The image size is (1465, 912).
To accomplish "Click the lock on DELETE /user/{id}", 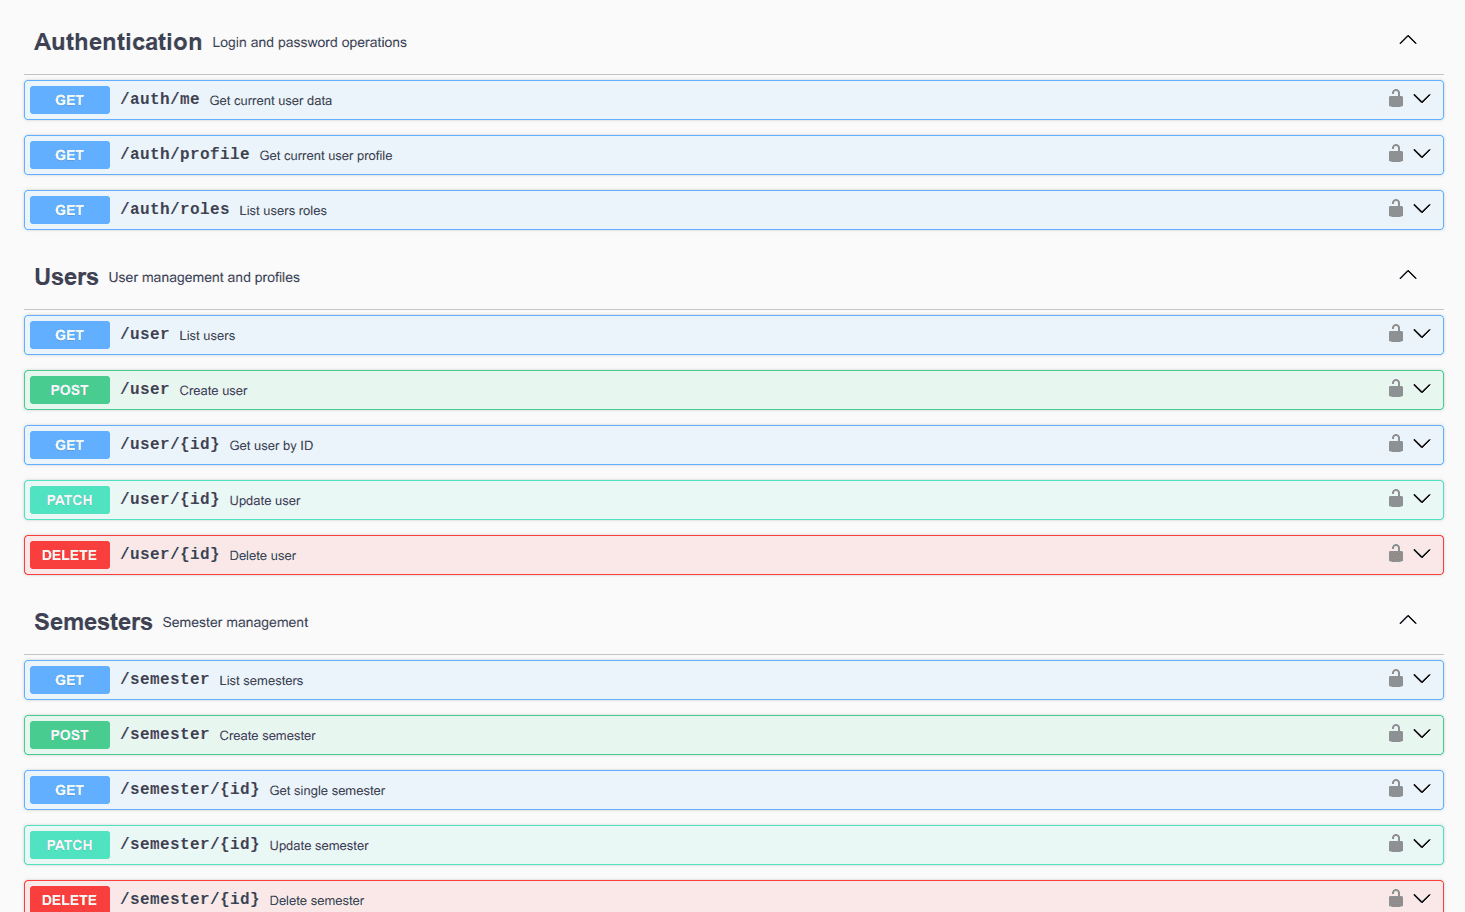I will click(x=1395, y=554).
